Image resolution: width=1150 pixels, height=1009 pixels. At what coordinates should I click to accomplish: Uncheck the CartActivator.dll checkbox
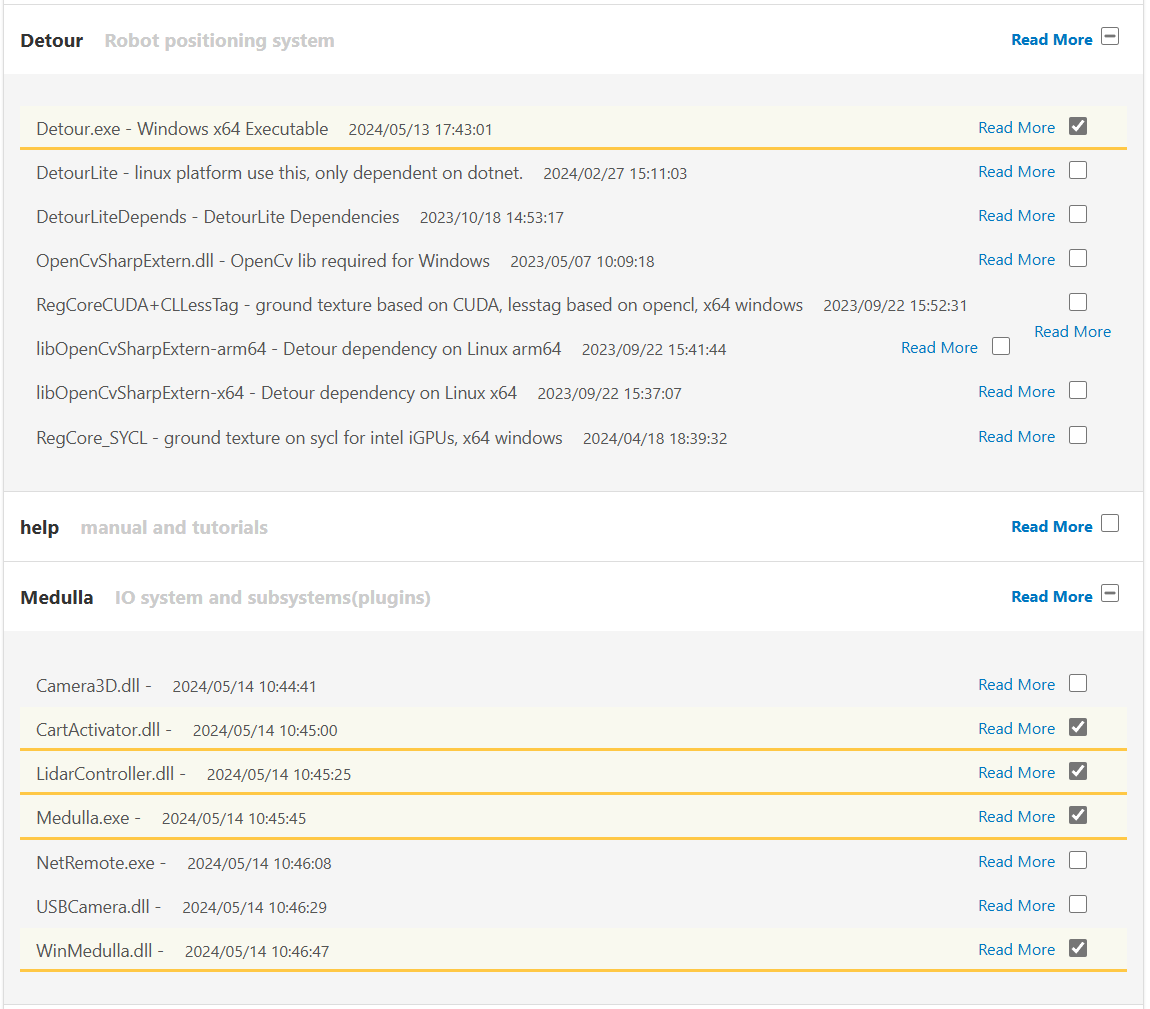pos(1077,727)
